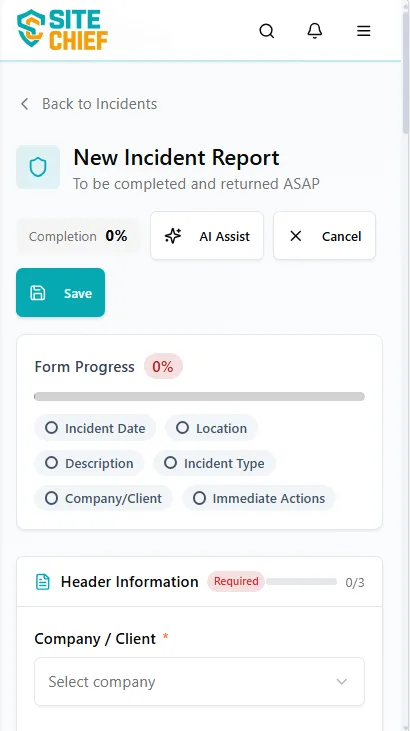Click the Completion 0% indicator
This screenshot has height=731, width=410.
(x=78, y=236)
